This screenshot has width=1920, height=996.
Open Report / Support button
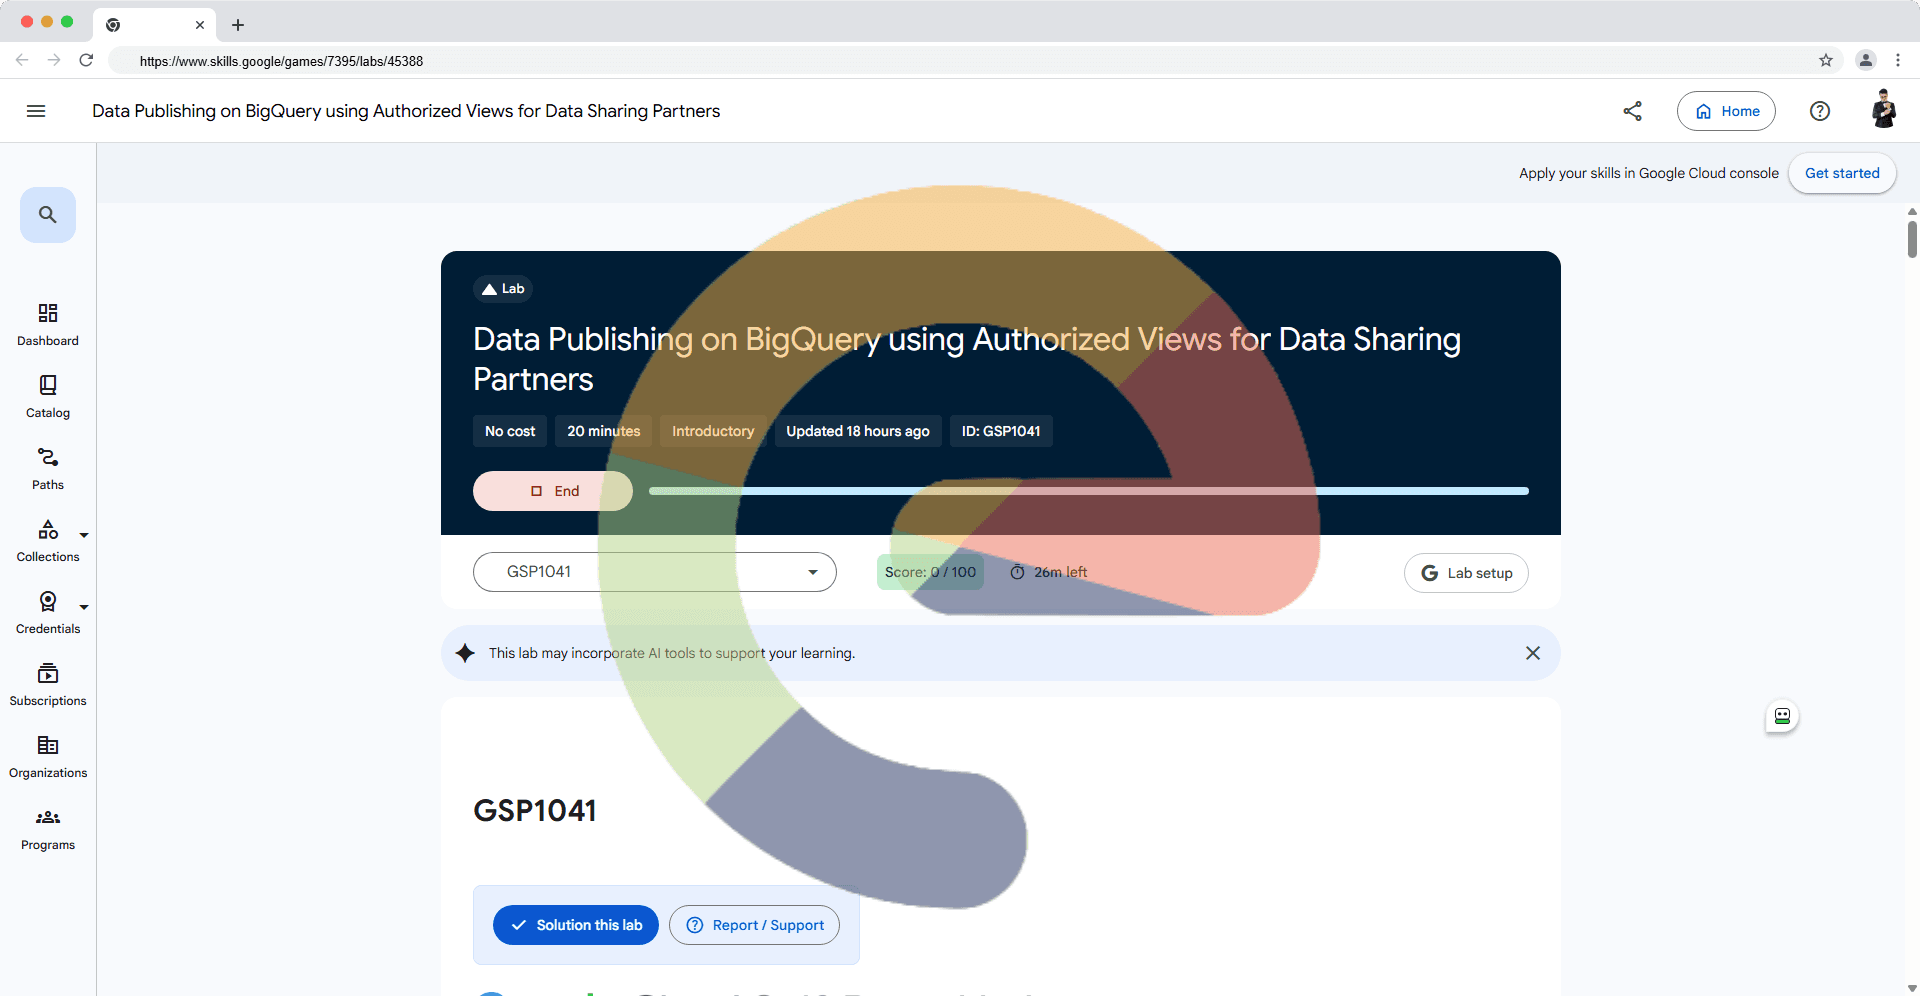[754, 925]
